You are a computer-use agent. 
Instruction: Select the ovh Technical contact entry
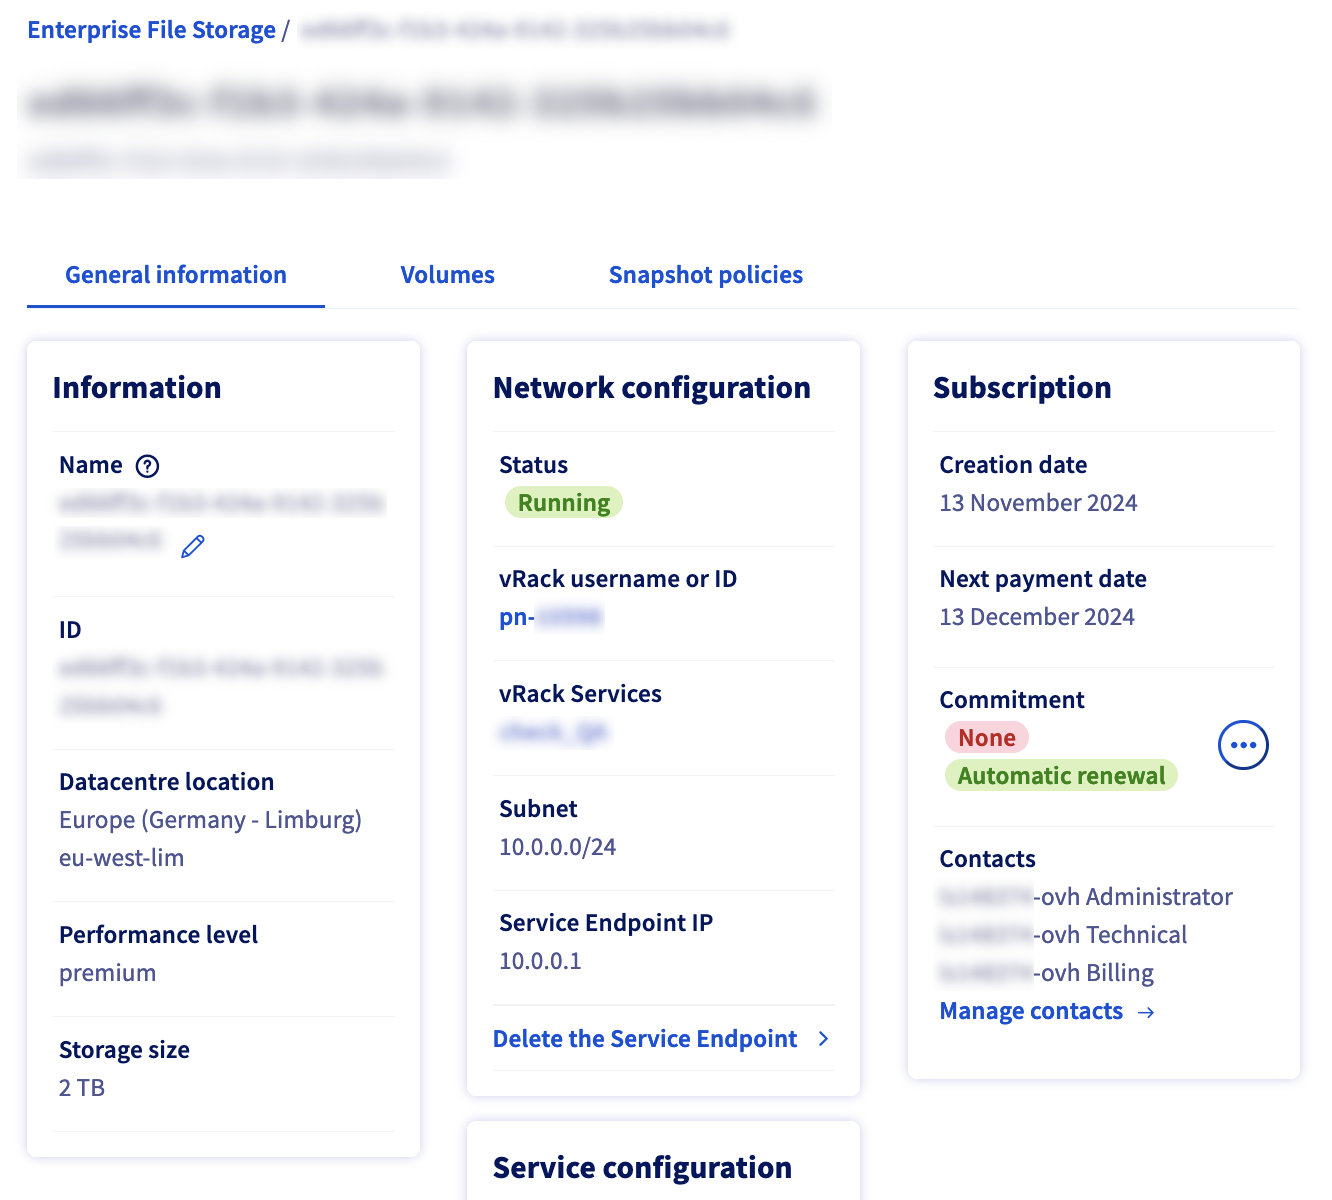click(x=1062, y=935)
